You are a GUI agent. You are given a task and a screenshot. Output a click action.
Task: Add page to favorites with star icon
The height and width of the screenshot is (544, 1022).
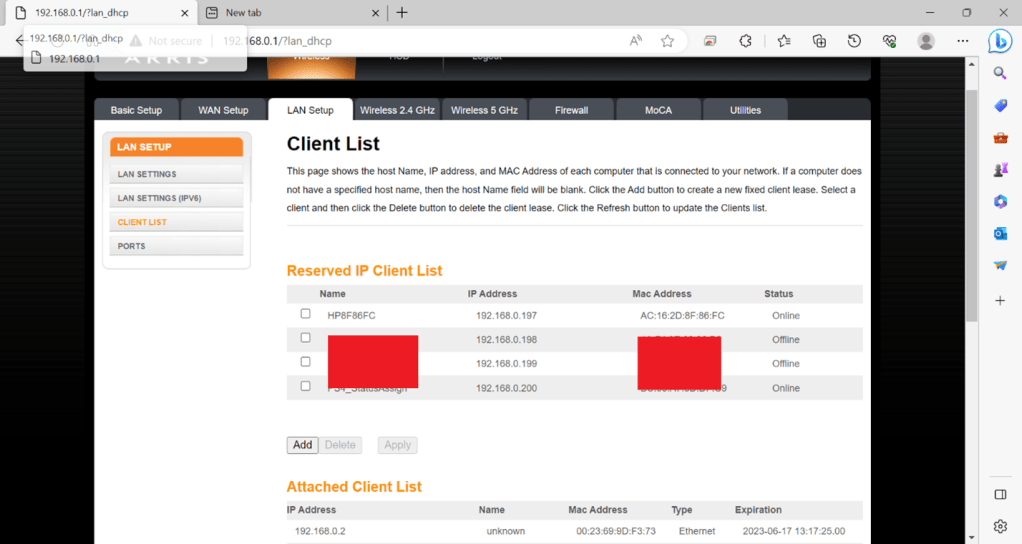667,41
